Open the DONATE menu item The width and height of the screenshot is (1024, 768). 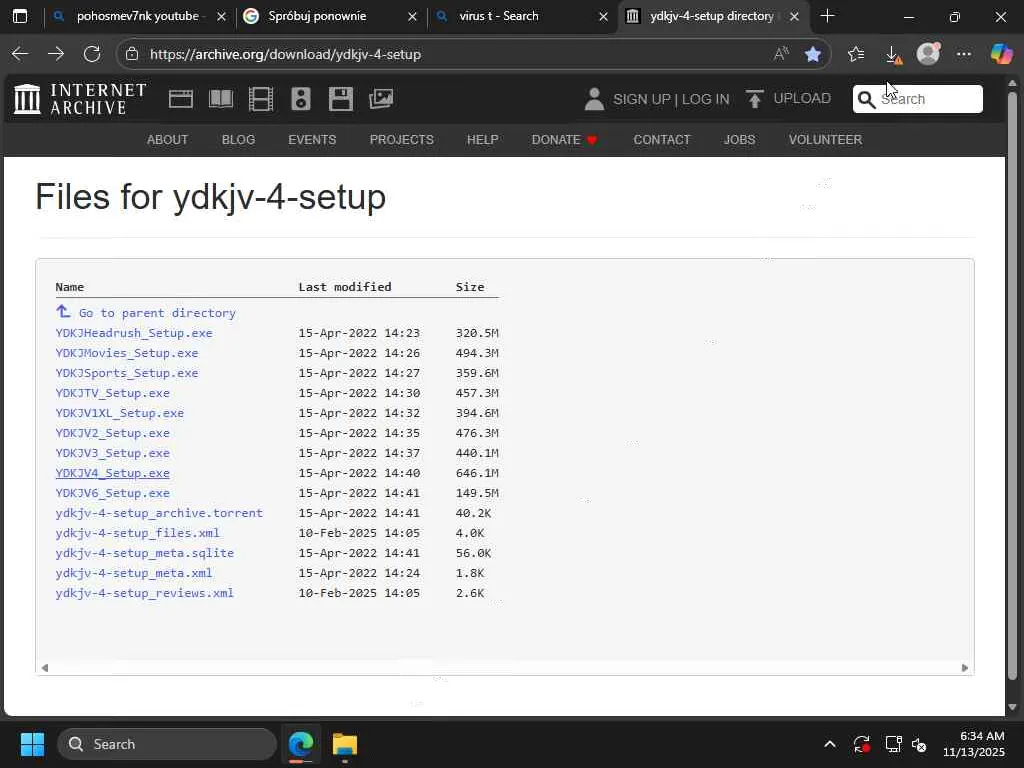click(x=564, y=140)
